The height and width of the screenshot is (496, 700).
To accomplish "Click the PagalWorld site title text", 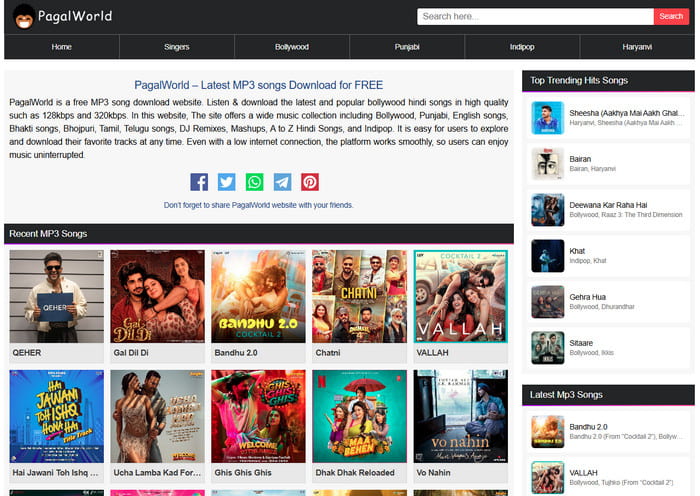I will pos(75,17).
